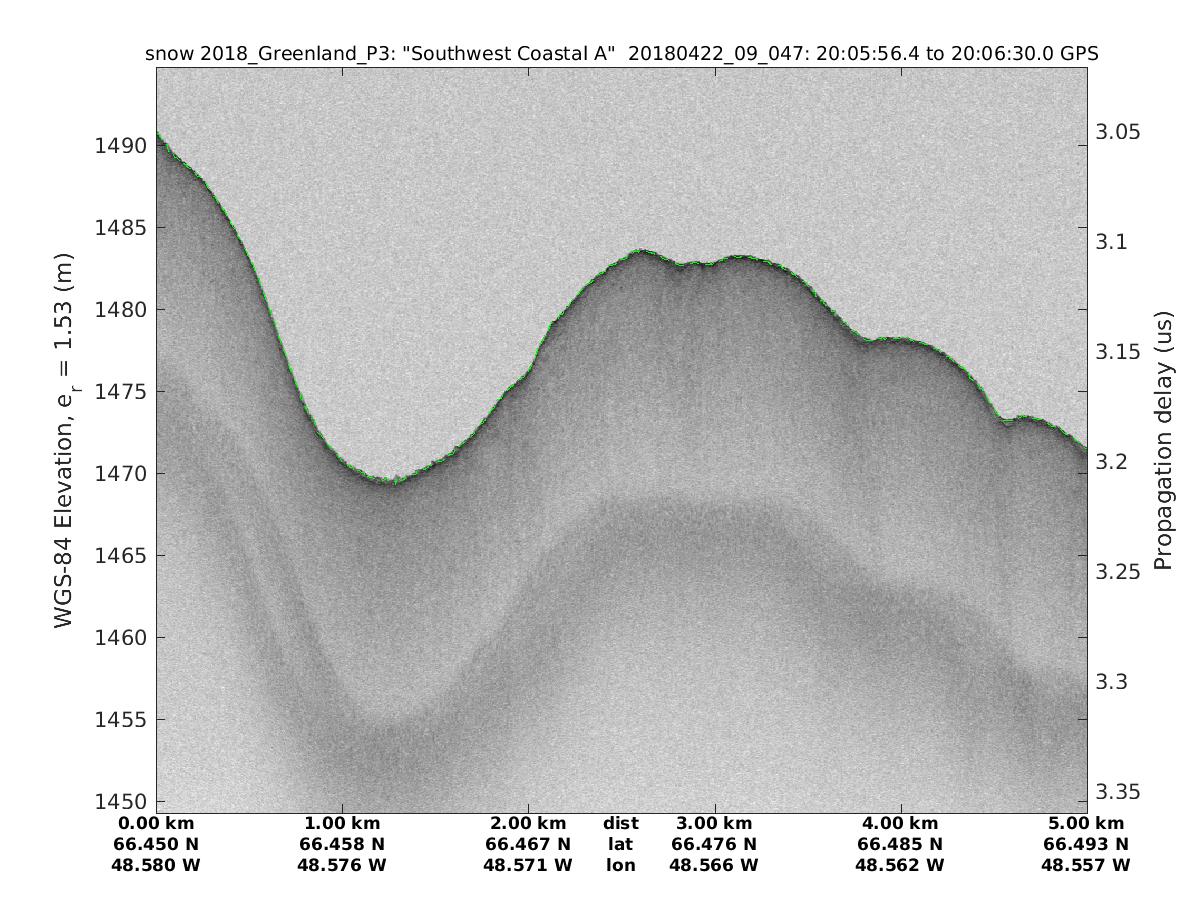Viewport: 1200px width, 900px height.
Task: Click the 'lon' axis legend text
Action: (620, 865)
